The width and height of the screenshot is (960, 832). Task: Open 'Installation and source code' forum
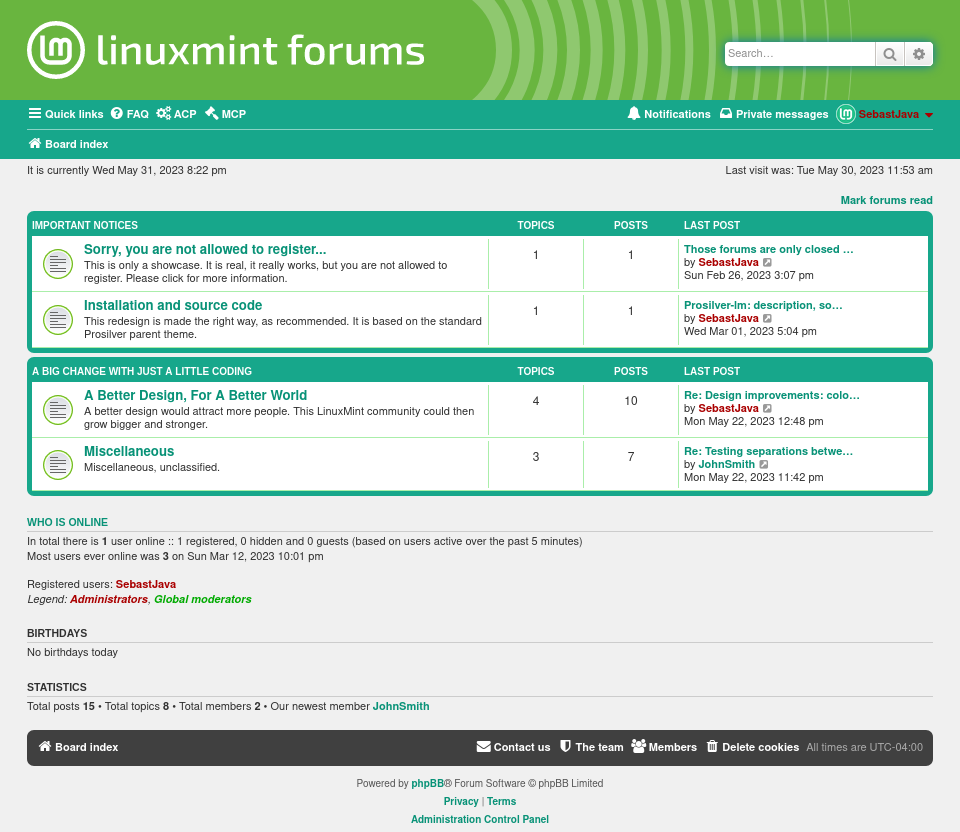[173, 305]
